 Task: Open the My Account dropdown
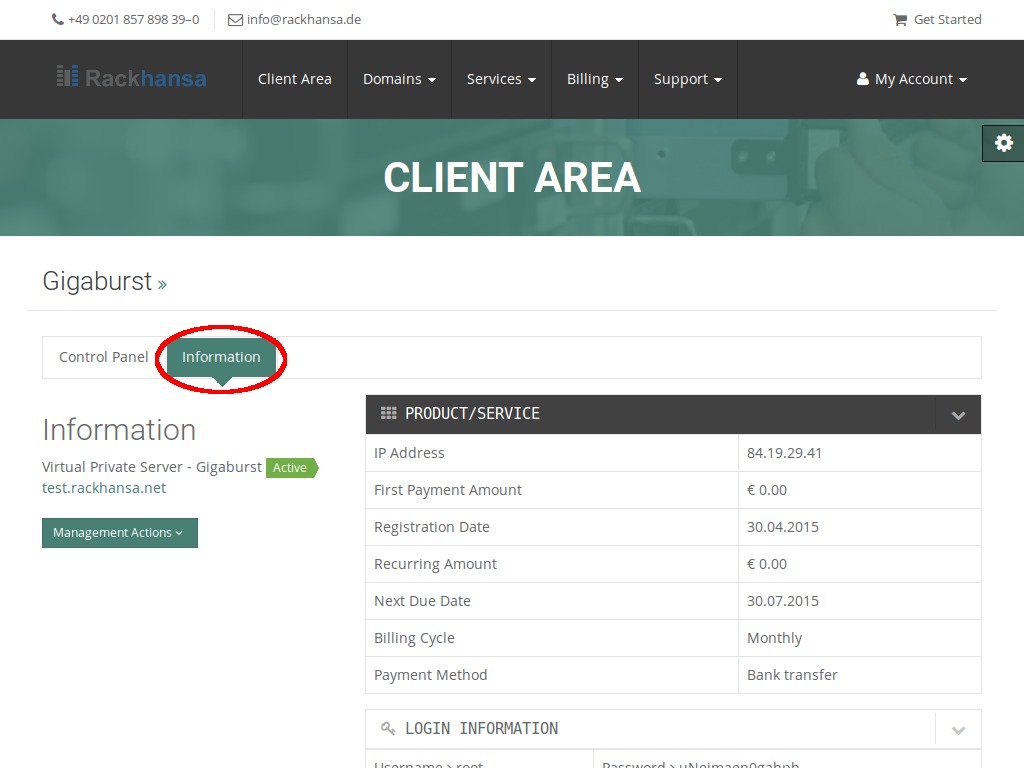click(912, 79)
